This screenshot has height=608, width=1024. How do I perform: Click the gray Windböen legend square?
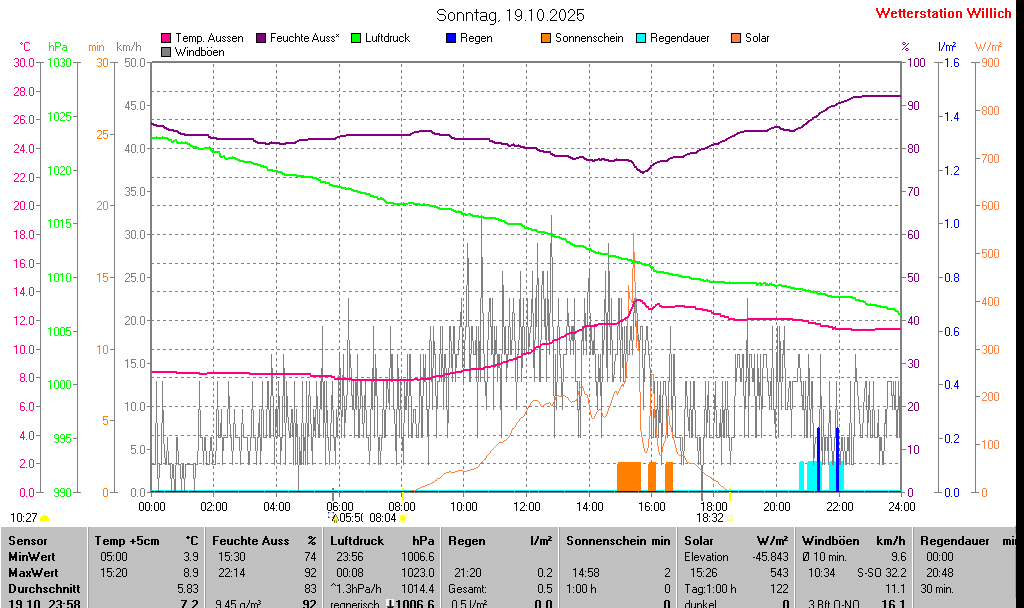coord(166,52)
